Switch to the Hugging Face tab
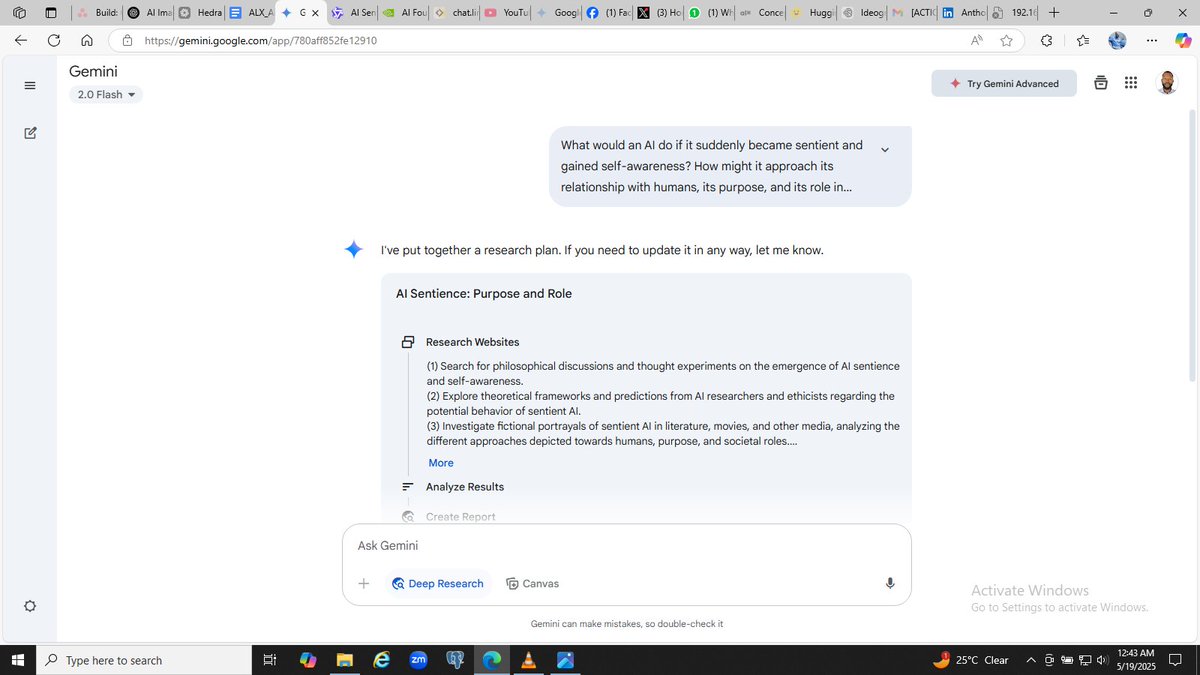The height and width of the screenshot is (675, 1200). tap(810, 13)
